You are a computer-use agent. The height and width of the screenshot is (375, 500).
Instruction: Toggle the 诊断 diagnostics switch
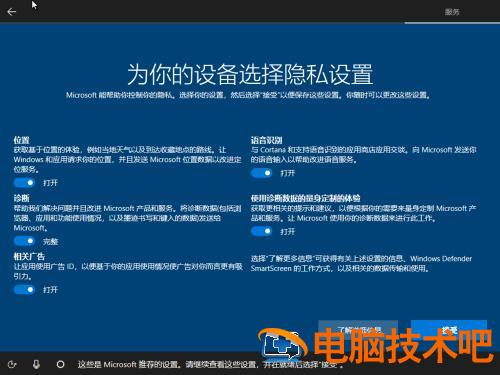(x=24, y=241)
